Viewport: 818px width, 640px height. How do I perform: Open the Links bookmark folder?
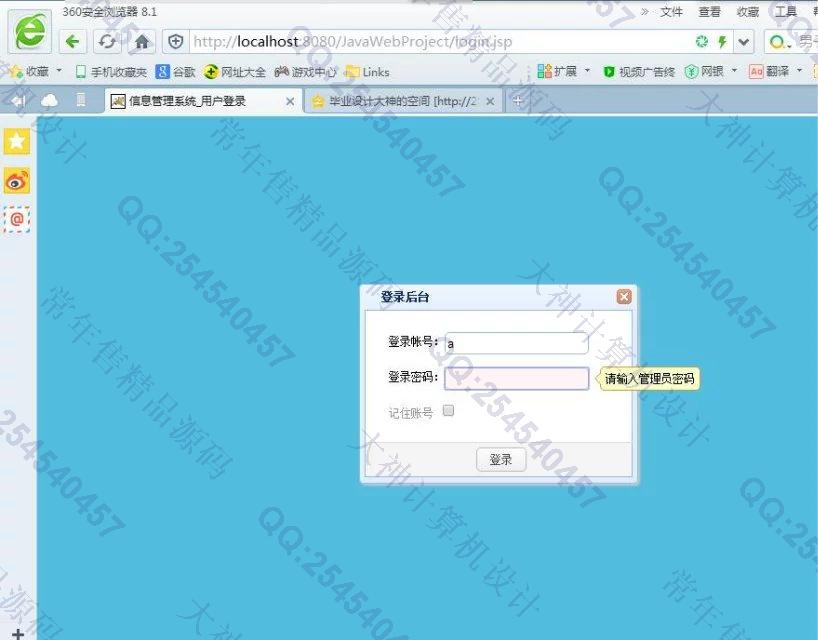coord(367,71)
